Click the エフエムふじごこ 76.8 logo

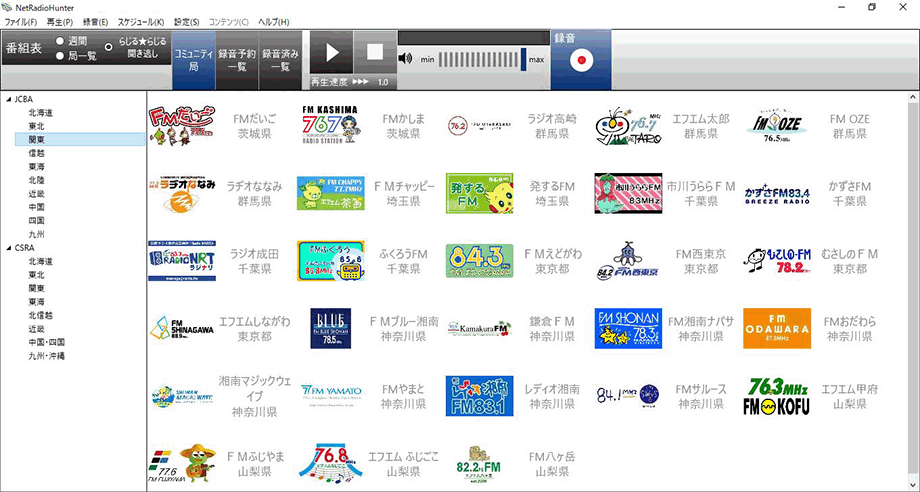point(330,464)
